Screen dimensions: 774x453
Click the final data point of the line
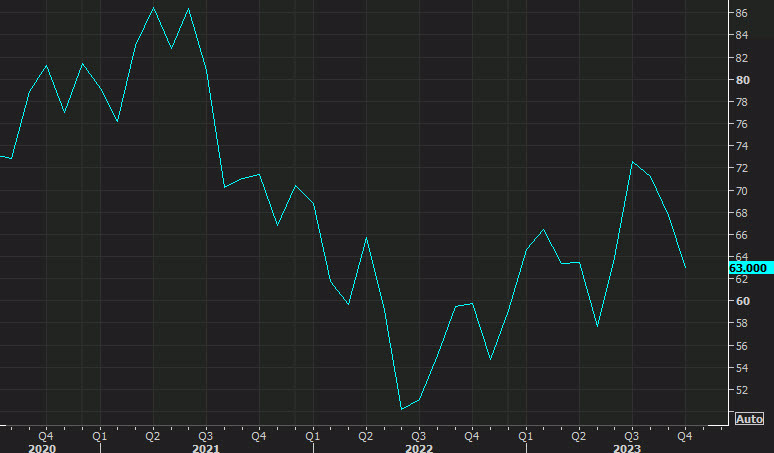685,268
